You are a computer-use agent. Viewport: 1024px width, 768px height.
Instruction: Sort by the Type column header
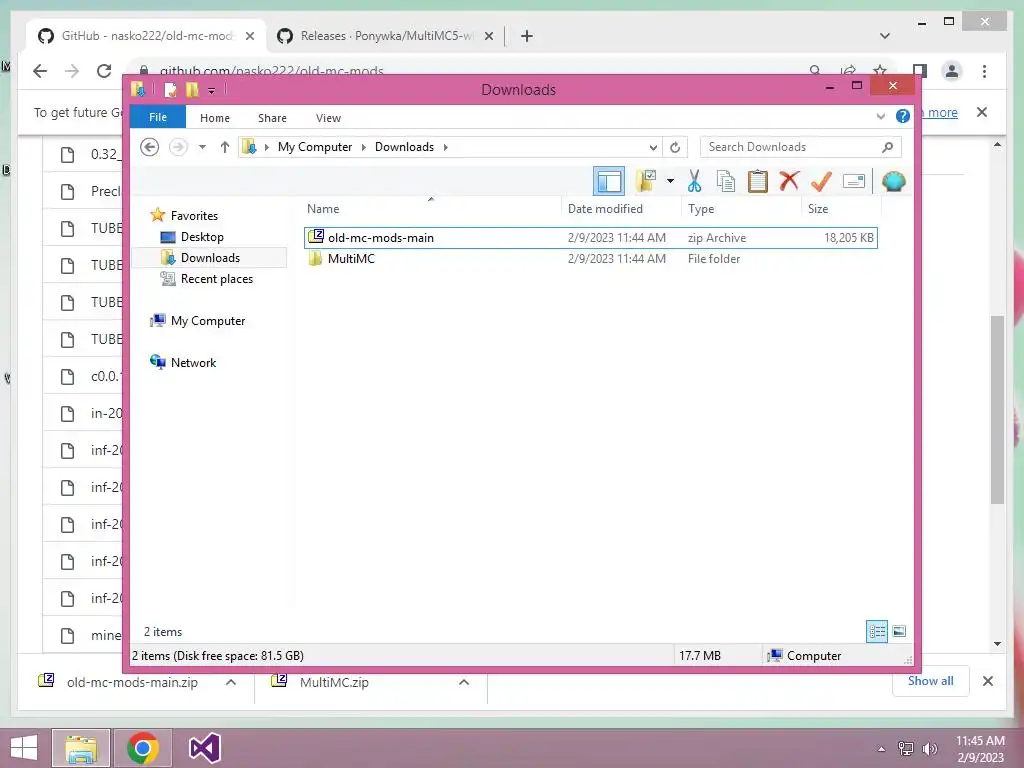coord(741,208)
